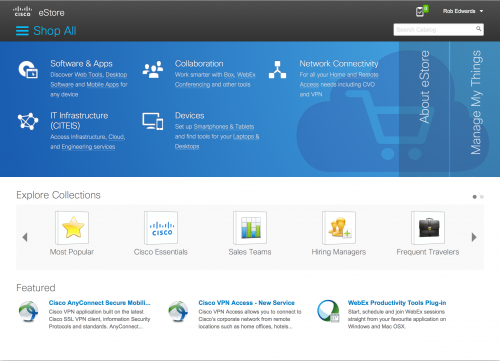Open the Devices heading link
The width and height of the screenshot is (500, 361).
pyautogui.click(x=190, y=115)
